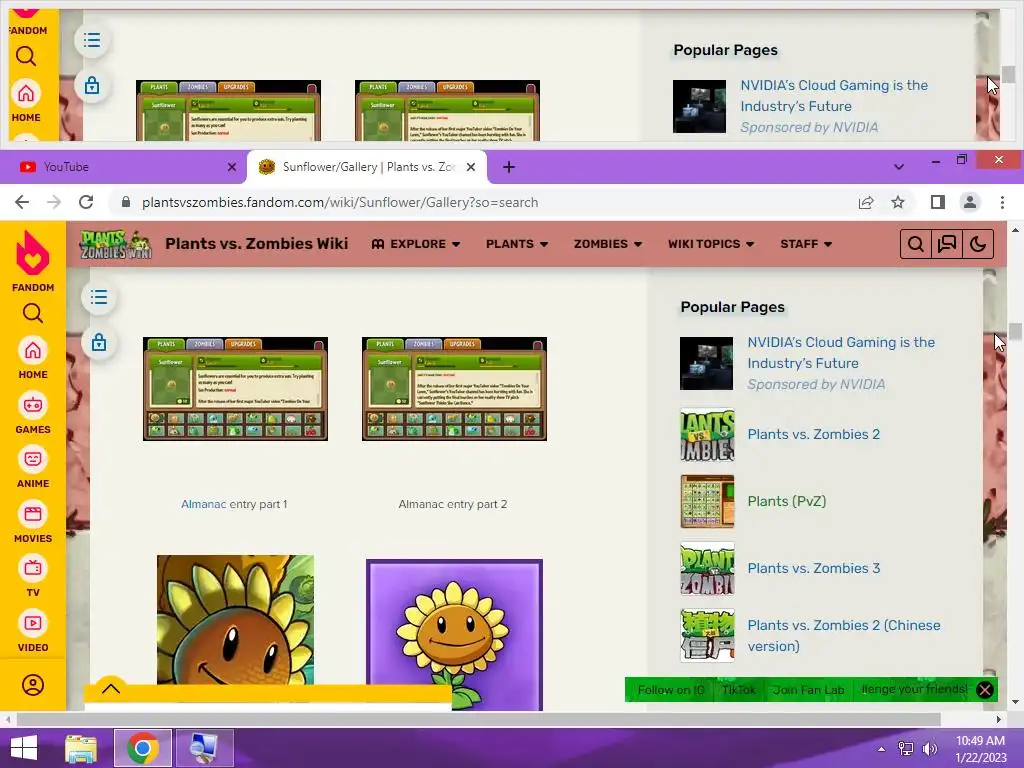Expand the ZOMBIES menu
The width and height of the screenshot is (1024, 768).
pyautogui.click(x=608, y=244)
